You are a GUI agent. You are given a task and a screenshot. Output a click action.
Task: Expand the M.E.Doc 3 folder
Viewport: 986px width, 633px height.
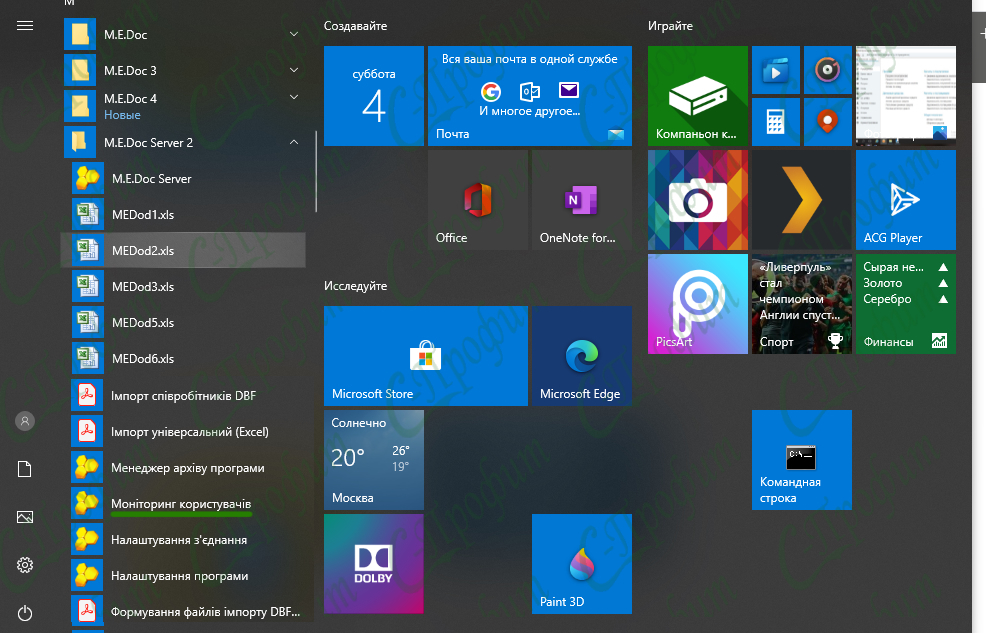tap(184, 70)
